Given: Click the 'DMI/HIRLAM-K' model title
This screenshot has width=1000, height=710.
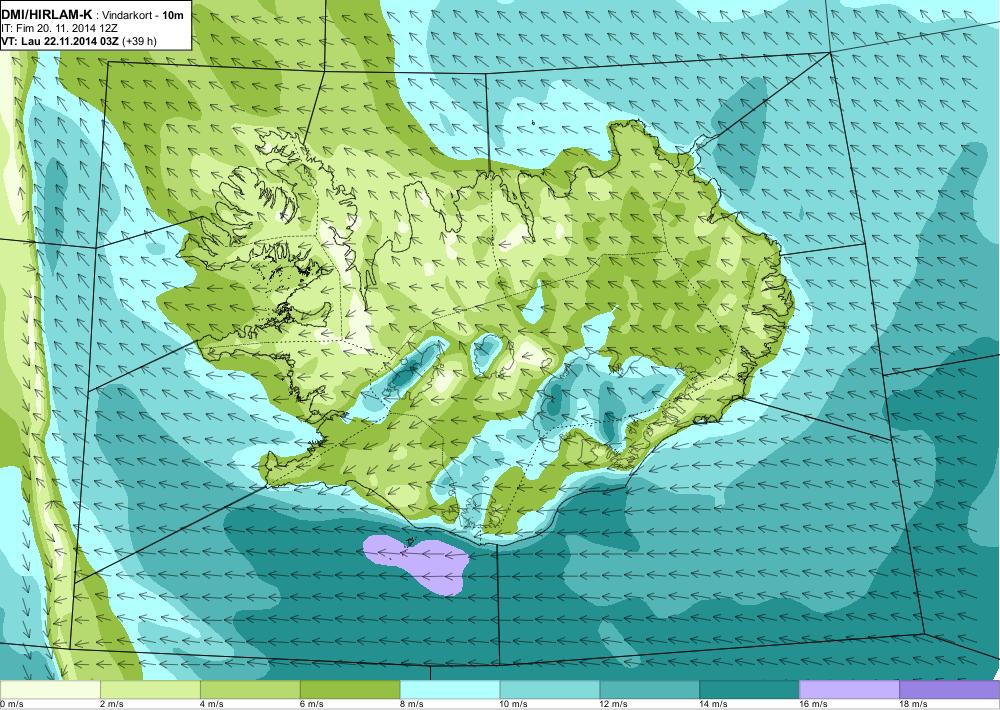Looking at the screenshot, I should [47, 15].
